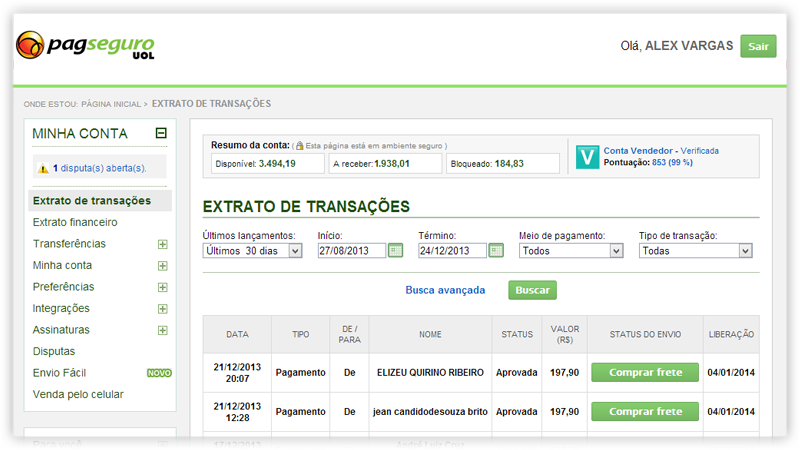Click the Início date input field
800x450 pixels.
coord(351,251)
